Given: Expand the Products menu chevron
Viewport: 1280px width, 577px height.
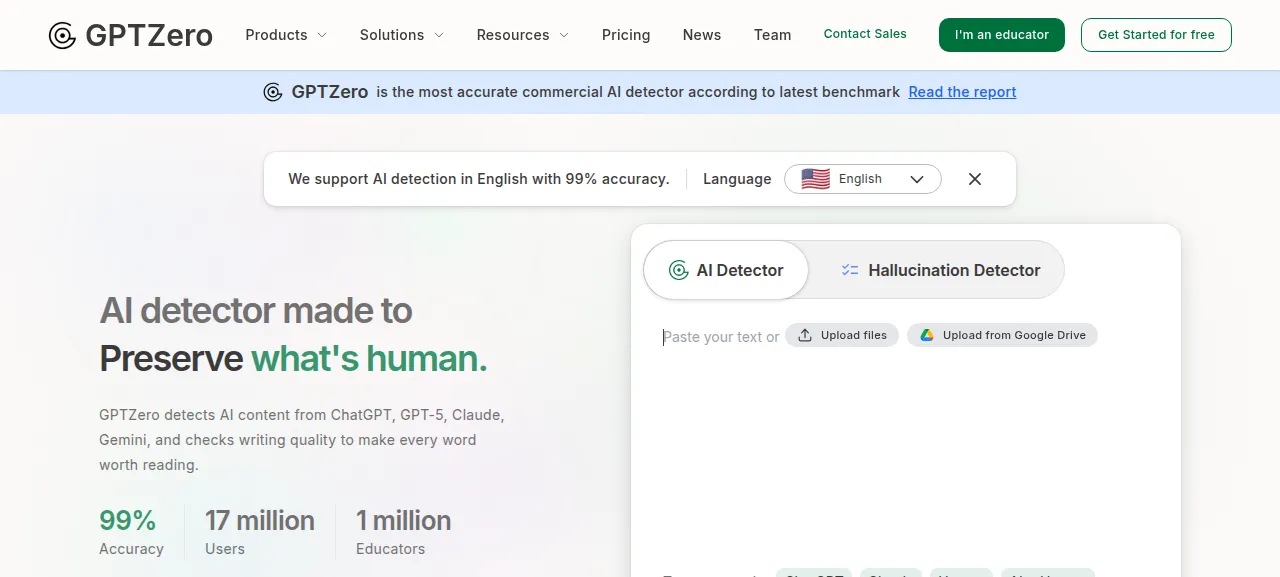Looking at the screenshot, I should [322, 35].
